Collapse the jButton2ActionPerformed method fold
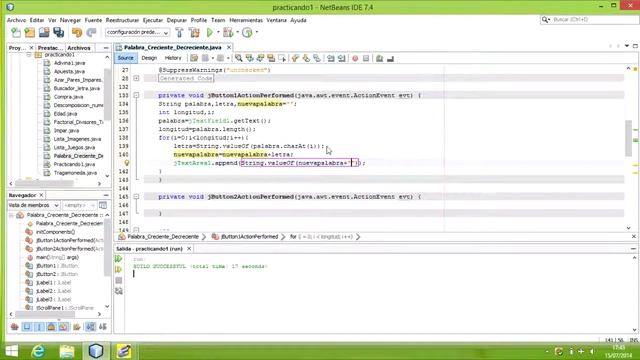The image size is (640, 360). click(x=136, y=197)
